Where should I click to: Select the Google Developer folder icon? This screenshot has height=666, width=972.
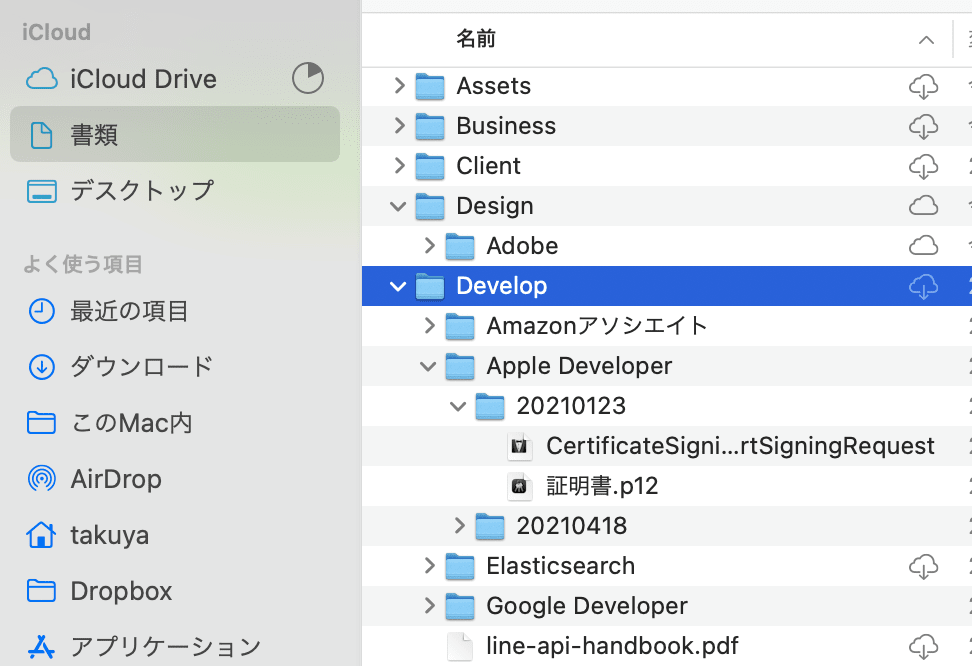click(460, 606)
